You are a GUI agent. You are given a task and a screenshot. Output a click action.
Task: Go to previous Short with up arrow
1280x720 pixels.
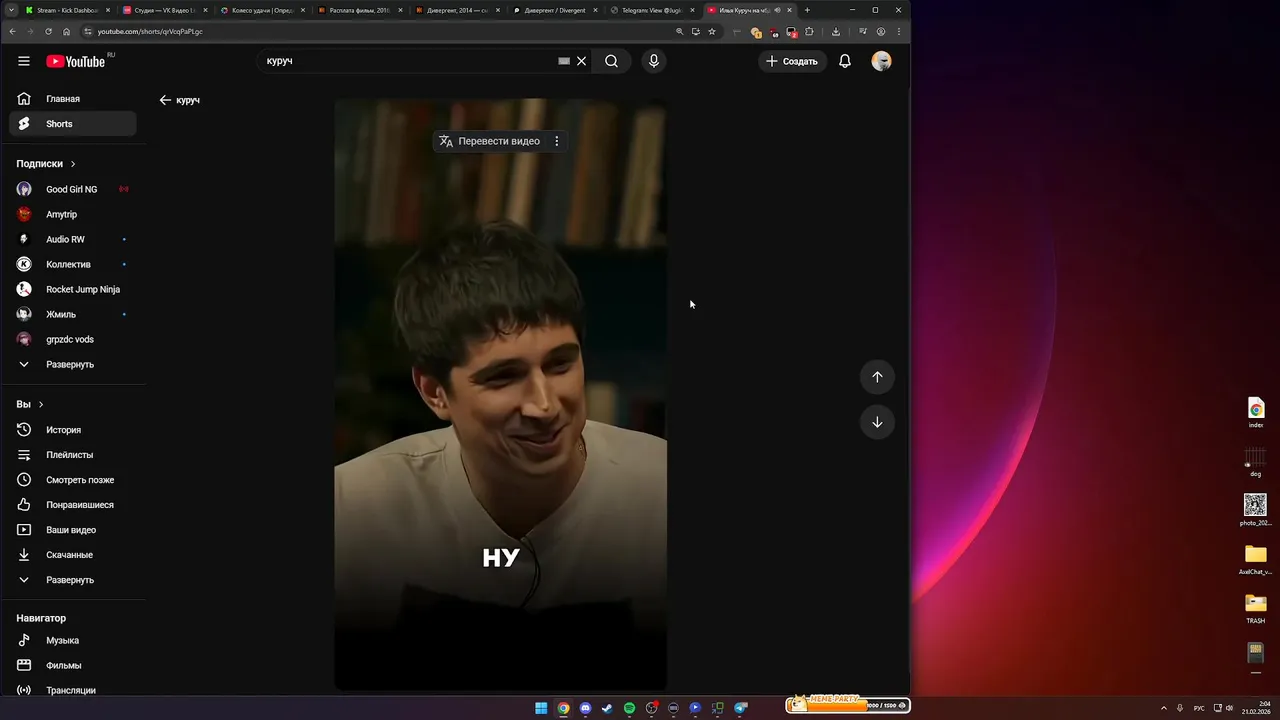877,377
